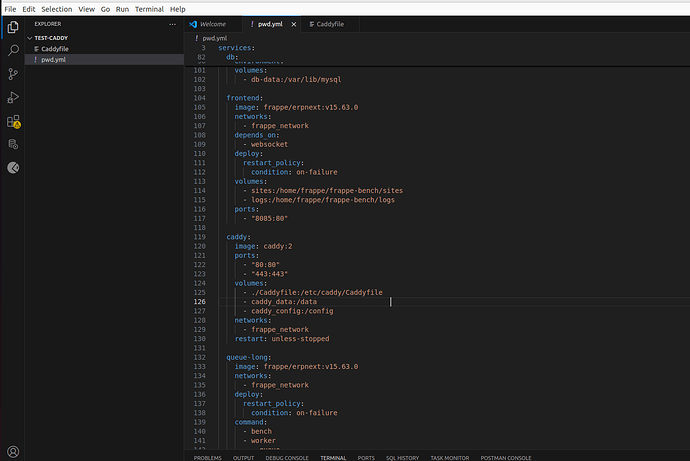
Task: Open Explorer more actions ellipsis
Action: click(x=172, y=24)
